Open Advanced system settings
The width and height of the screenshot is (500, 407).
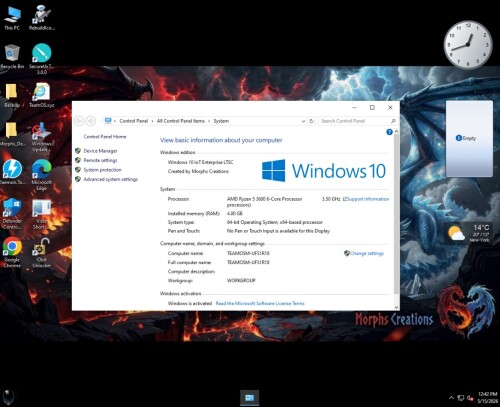(x=110, y=179)
